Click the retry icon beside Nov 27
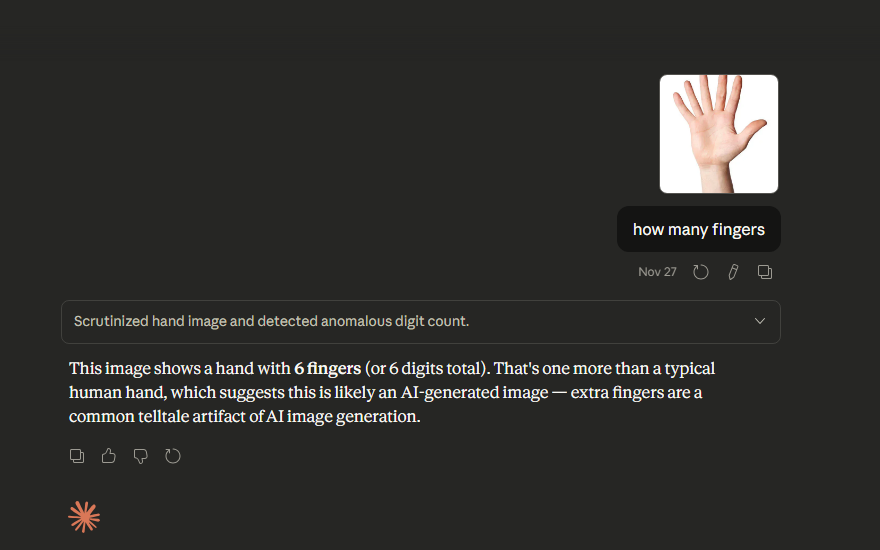The height and width of the screenshot is (550, 880). coord(701,272)
